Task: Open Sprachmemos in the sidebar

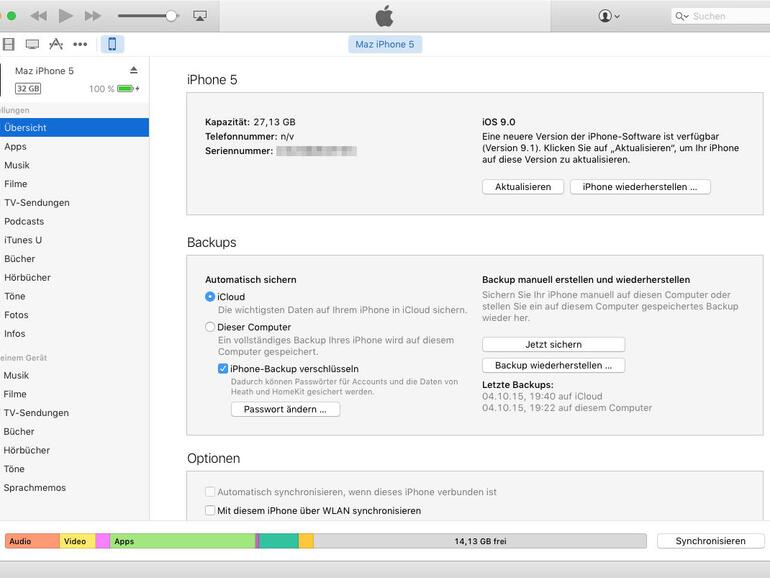Action: [74, 487]
